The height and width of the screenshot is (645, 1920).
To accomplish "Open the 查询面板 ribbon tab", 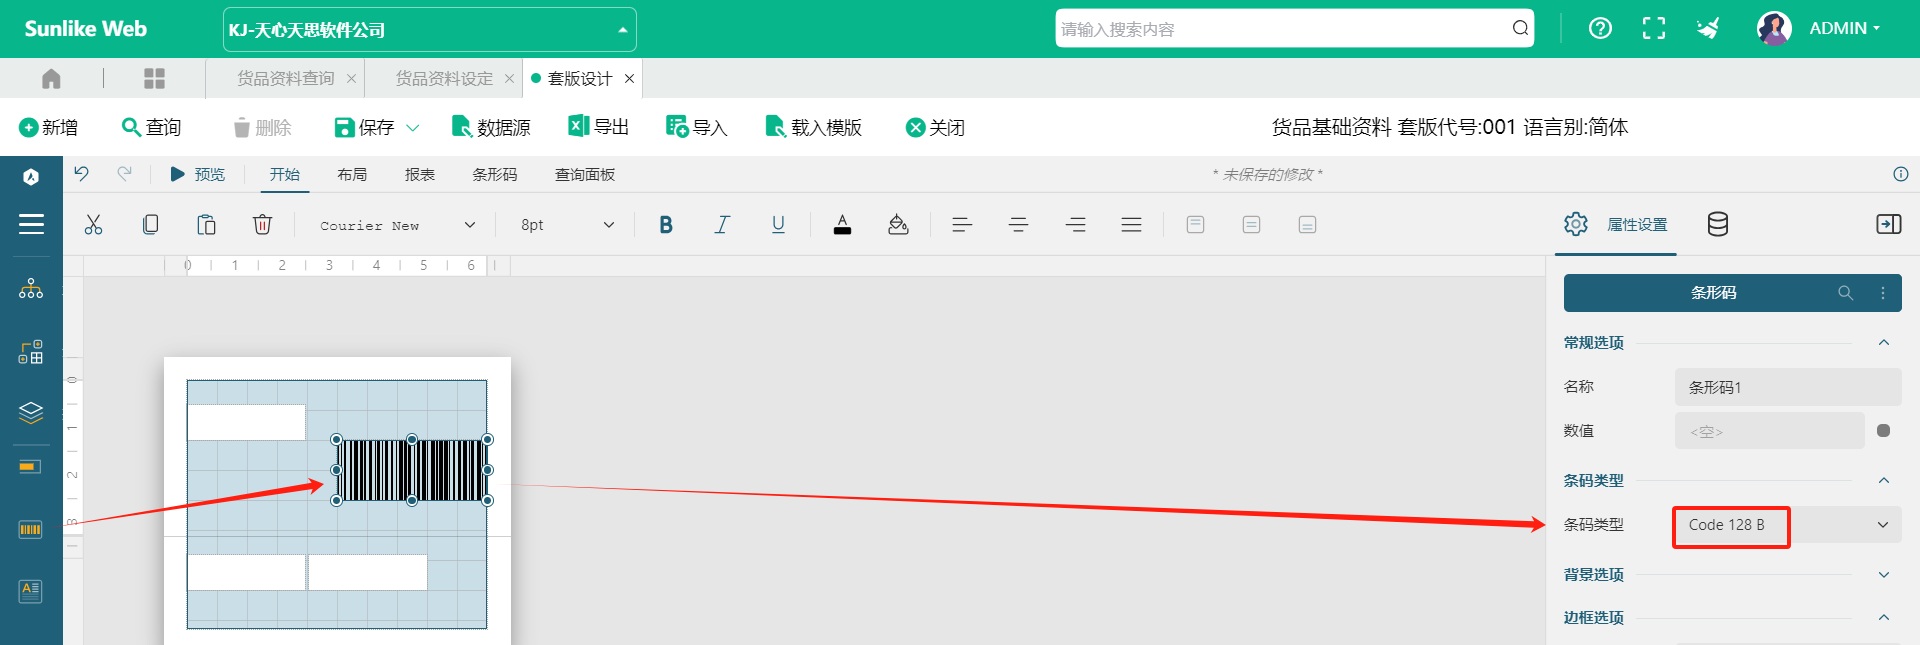I will tap(585, 175).
